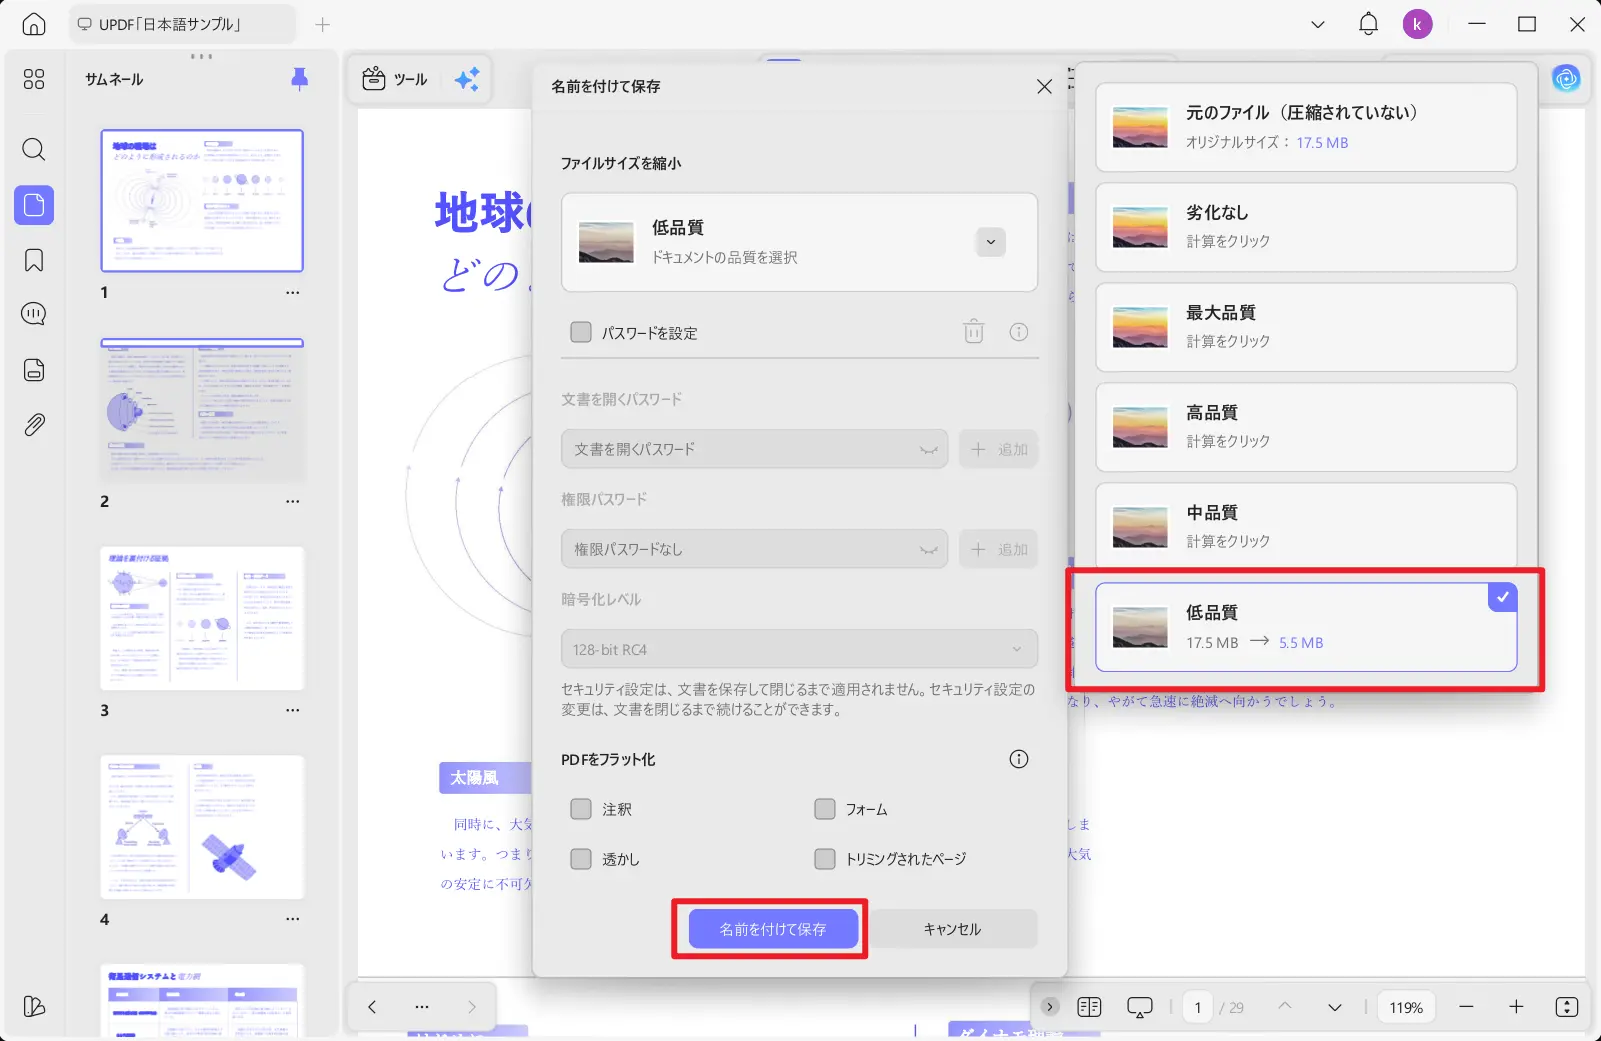Image resolution: width=1601 pixels, height=1041 pixels.
Task: Open the ツール menu button
Action: [395, 79]
